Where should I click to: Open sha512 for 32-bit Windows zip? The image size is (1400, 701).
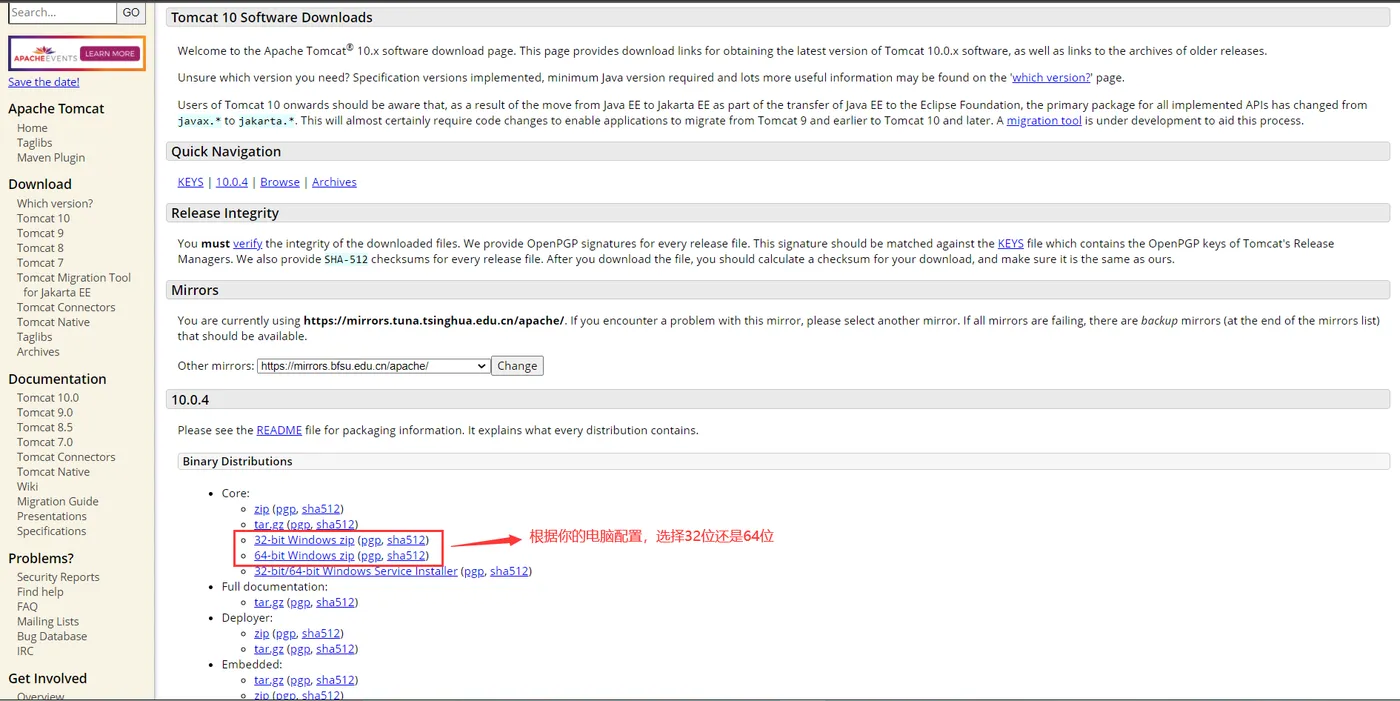[x=407, y=541]
